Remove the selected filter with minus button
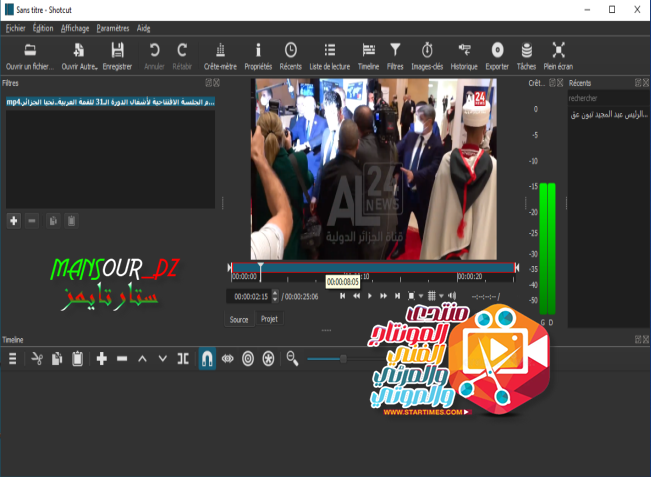 pos(32,221)
